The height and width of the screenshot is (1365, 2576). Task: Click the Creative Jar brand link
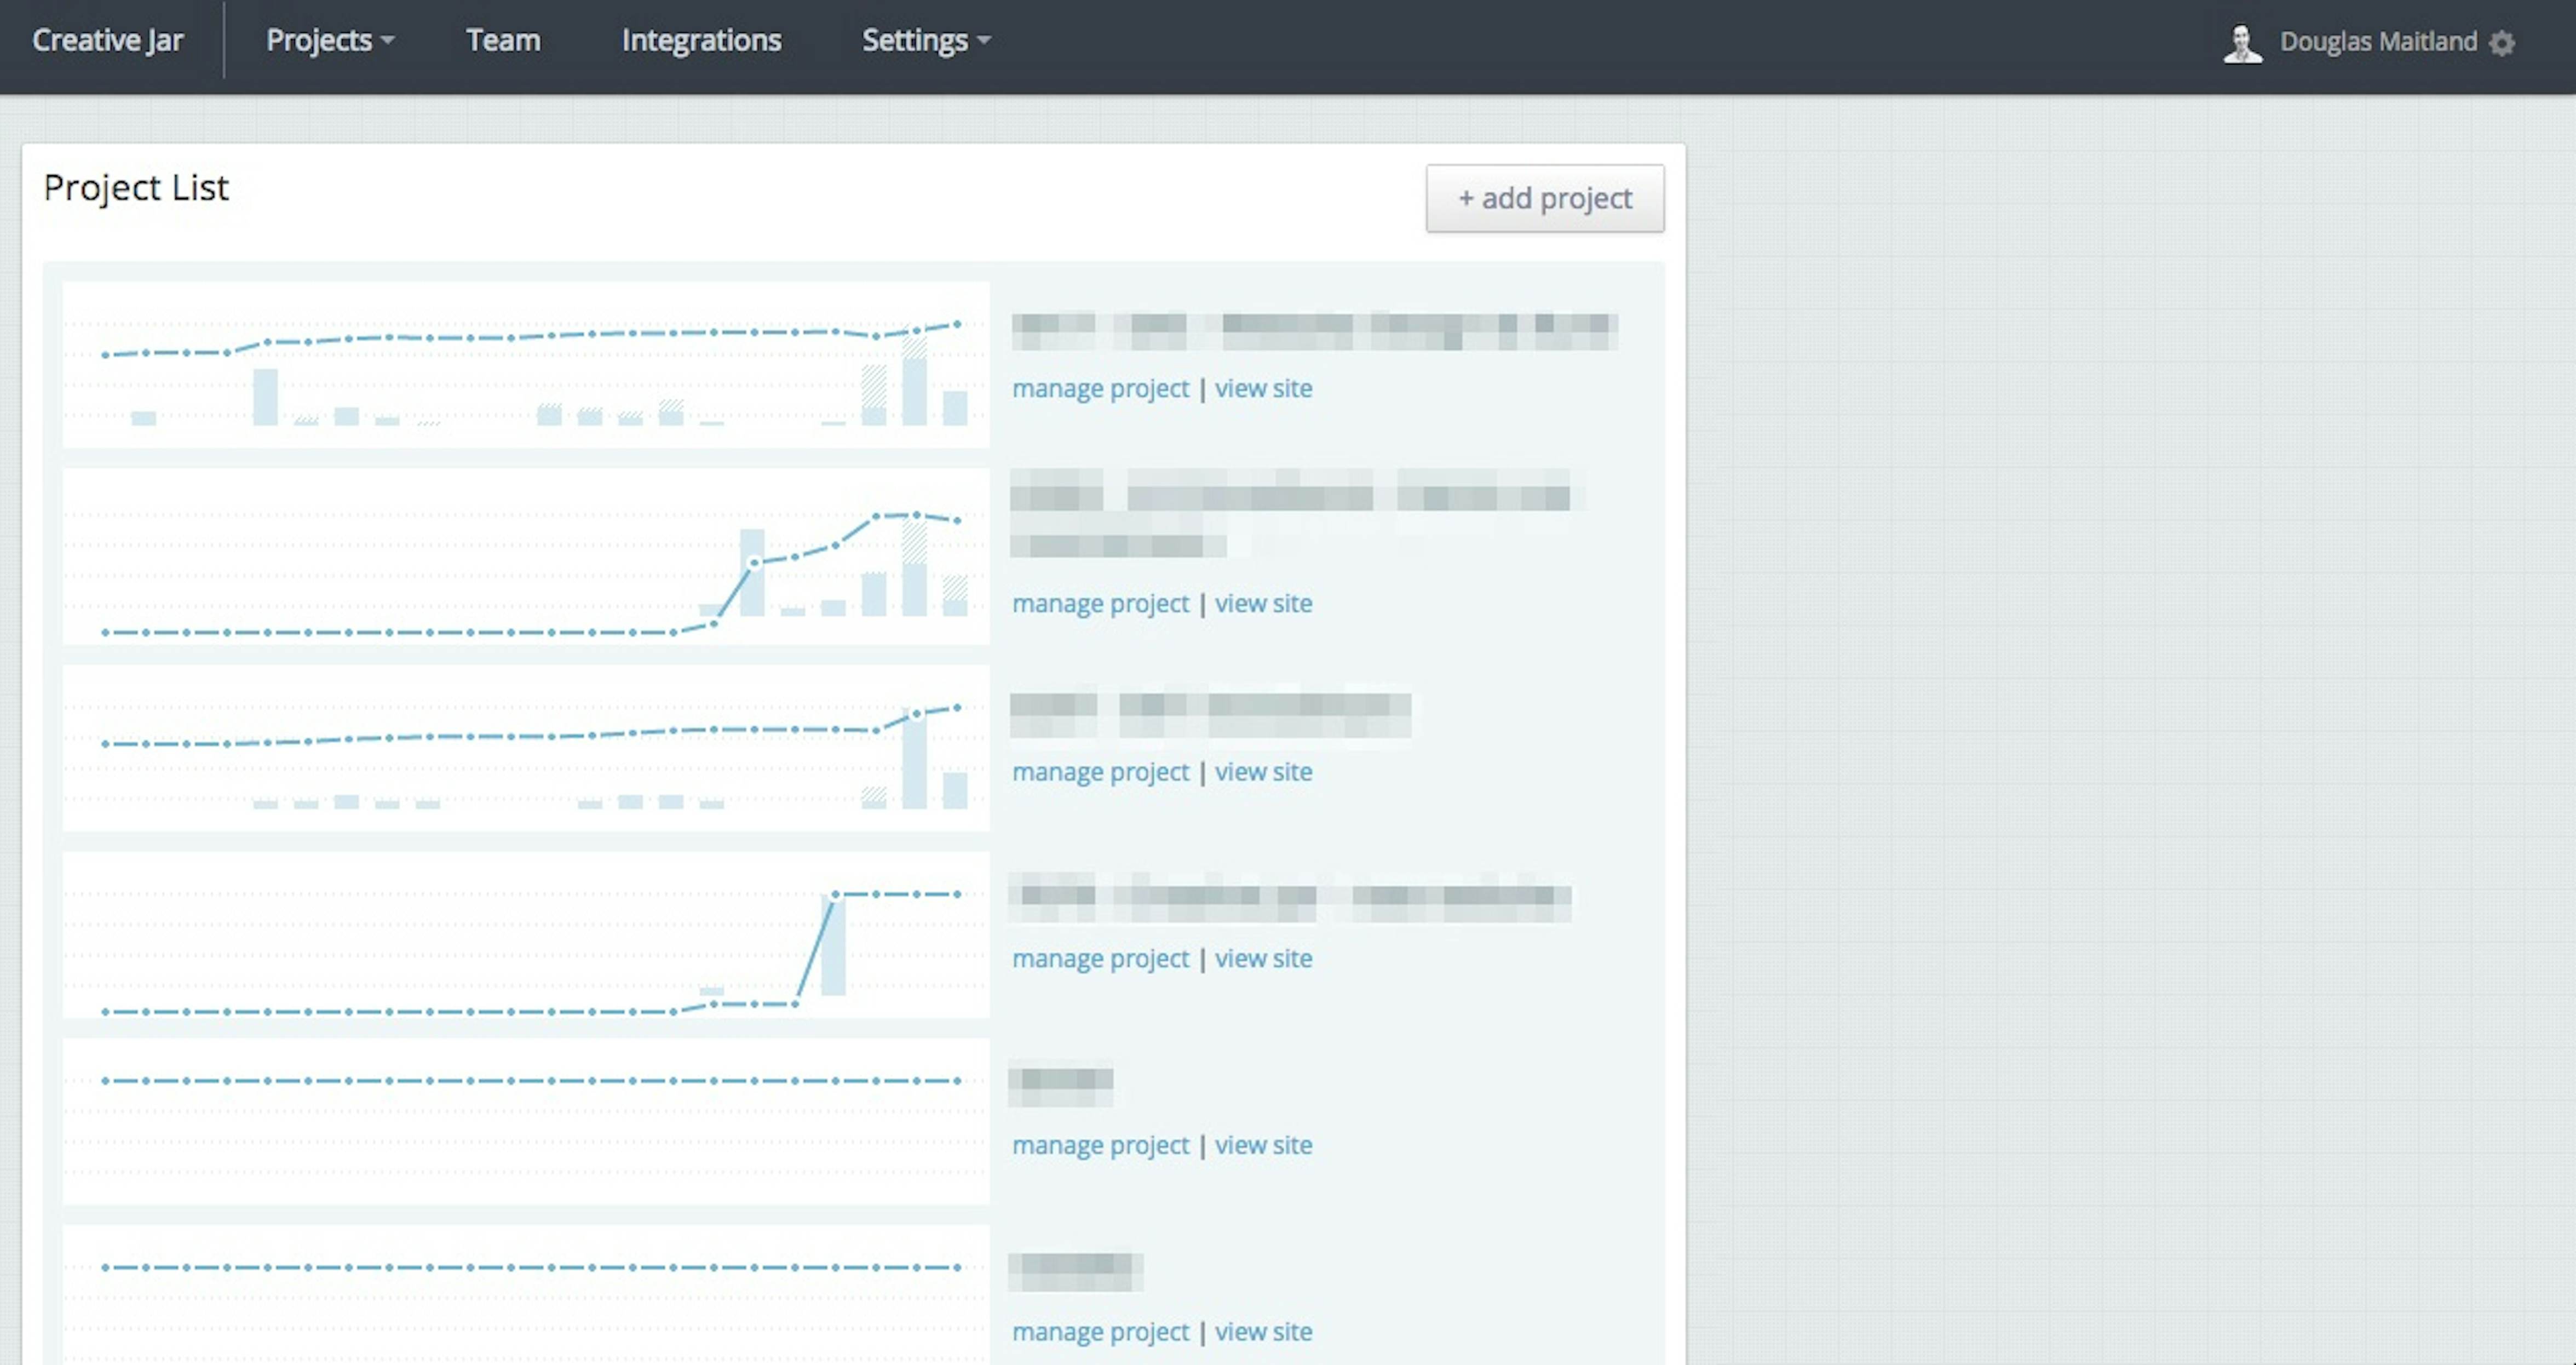[x=108, y=40]
